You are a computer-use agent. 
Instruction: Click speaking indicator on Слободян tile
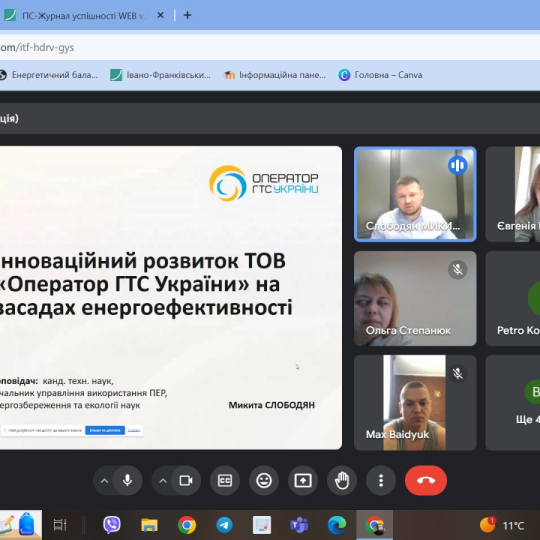pyautogui.click(x=458, y=165)
